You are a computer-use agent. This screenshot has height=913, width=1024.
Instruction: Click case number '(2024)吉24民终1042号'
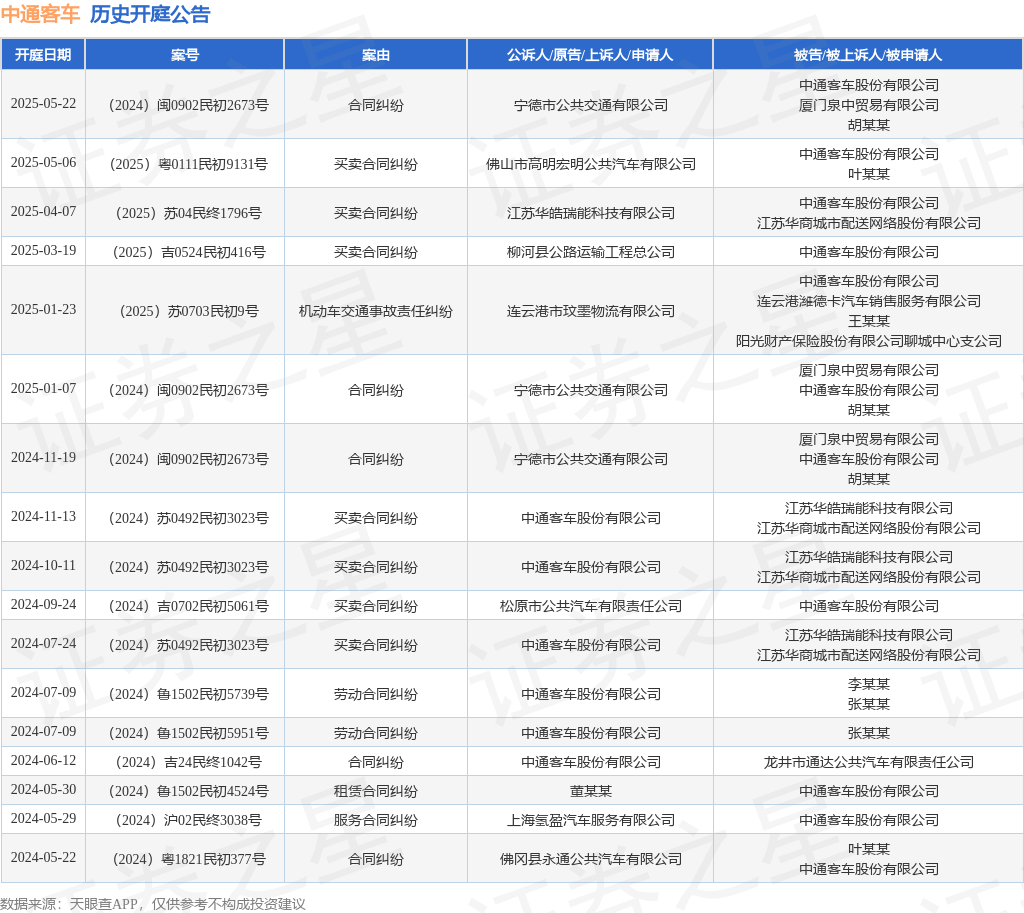[188, 762]
